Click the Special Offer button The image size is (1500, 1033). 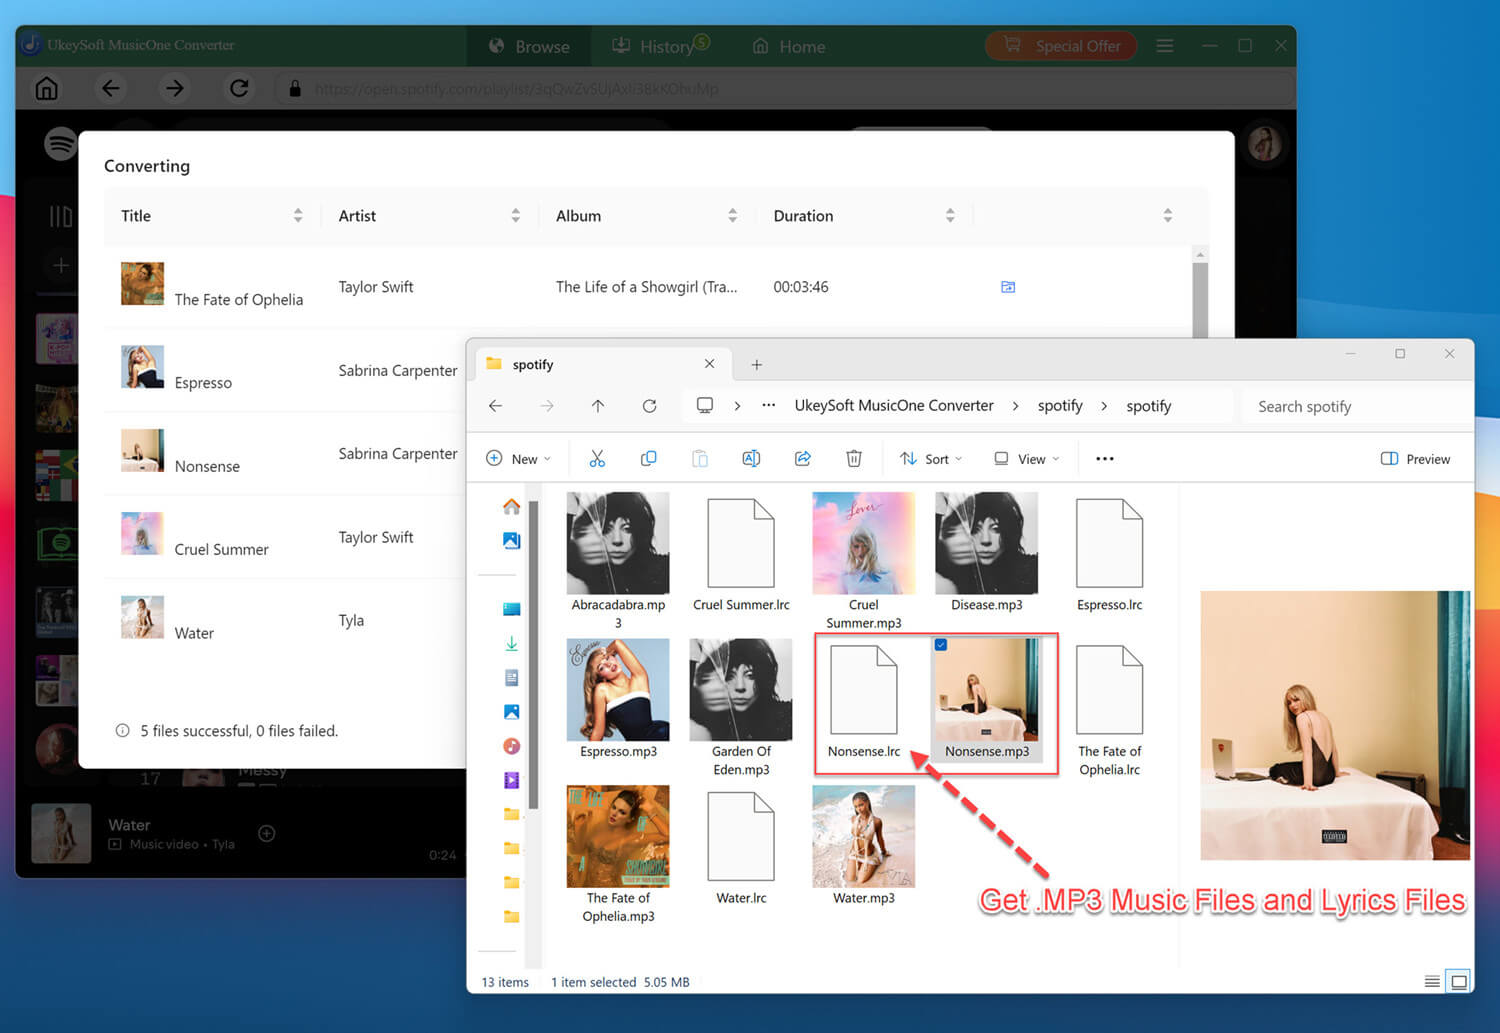pos(1061,46)
